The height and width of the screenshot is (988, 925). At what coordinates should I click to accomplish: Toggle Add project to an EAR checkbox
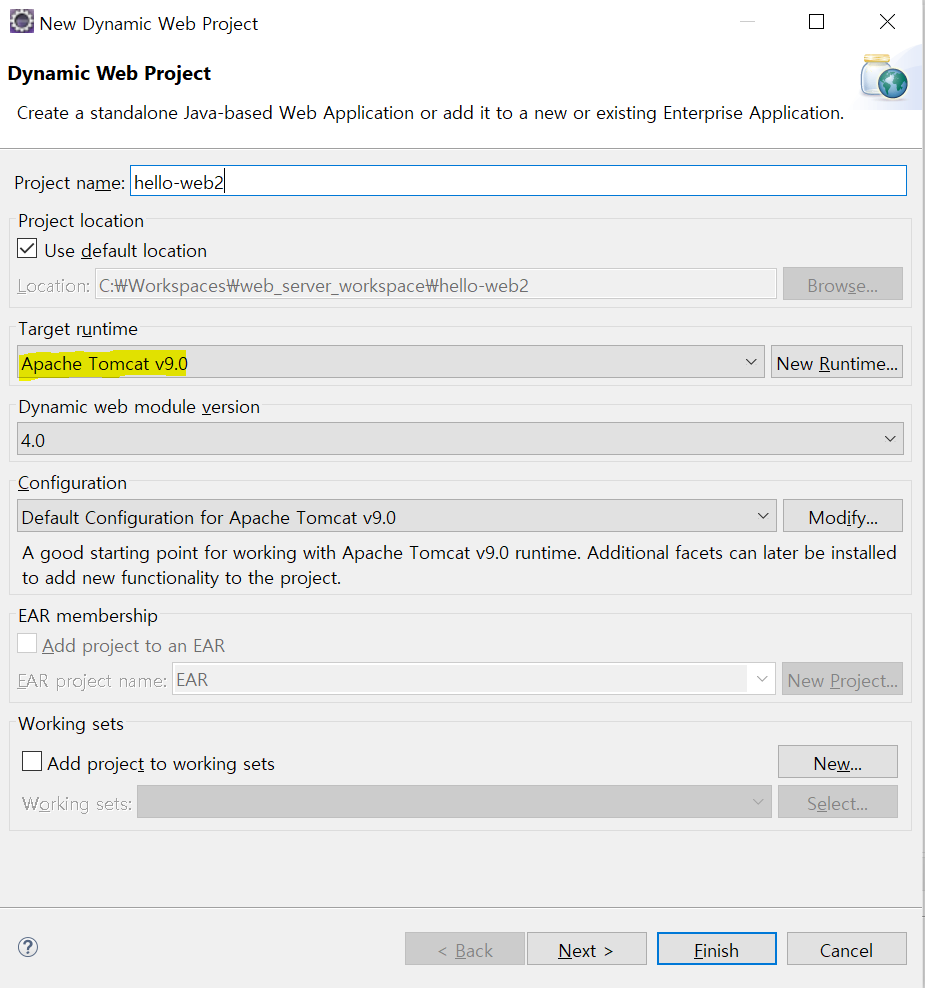pyautogui.click(x=27, y=643)
